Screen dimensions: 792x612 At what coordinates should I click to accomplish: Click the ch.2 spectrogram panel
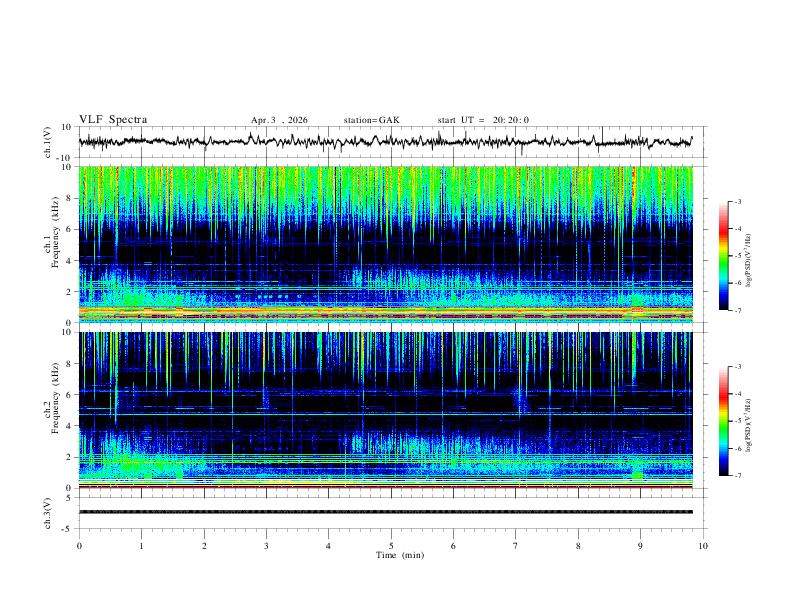[385, 410]
